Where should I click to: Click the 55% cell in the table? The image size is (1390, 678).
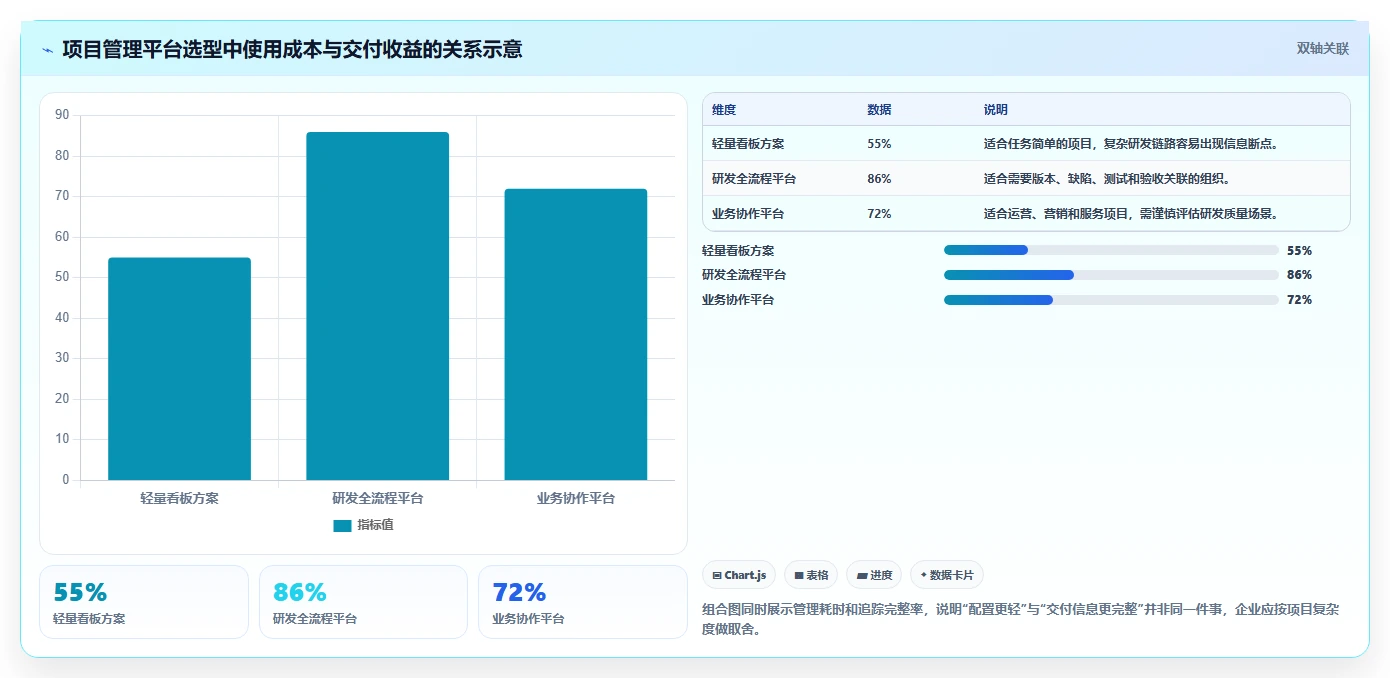point(879,144)
